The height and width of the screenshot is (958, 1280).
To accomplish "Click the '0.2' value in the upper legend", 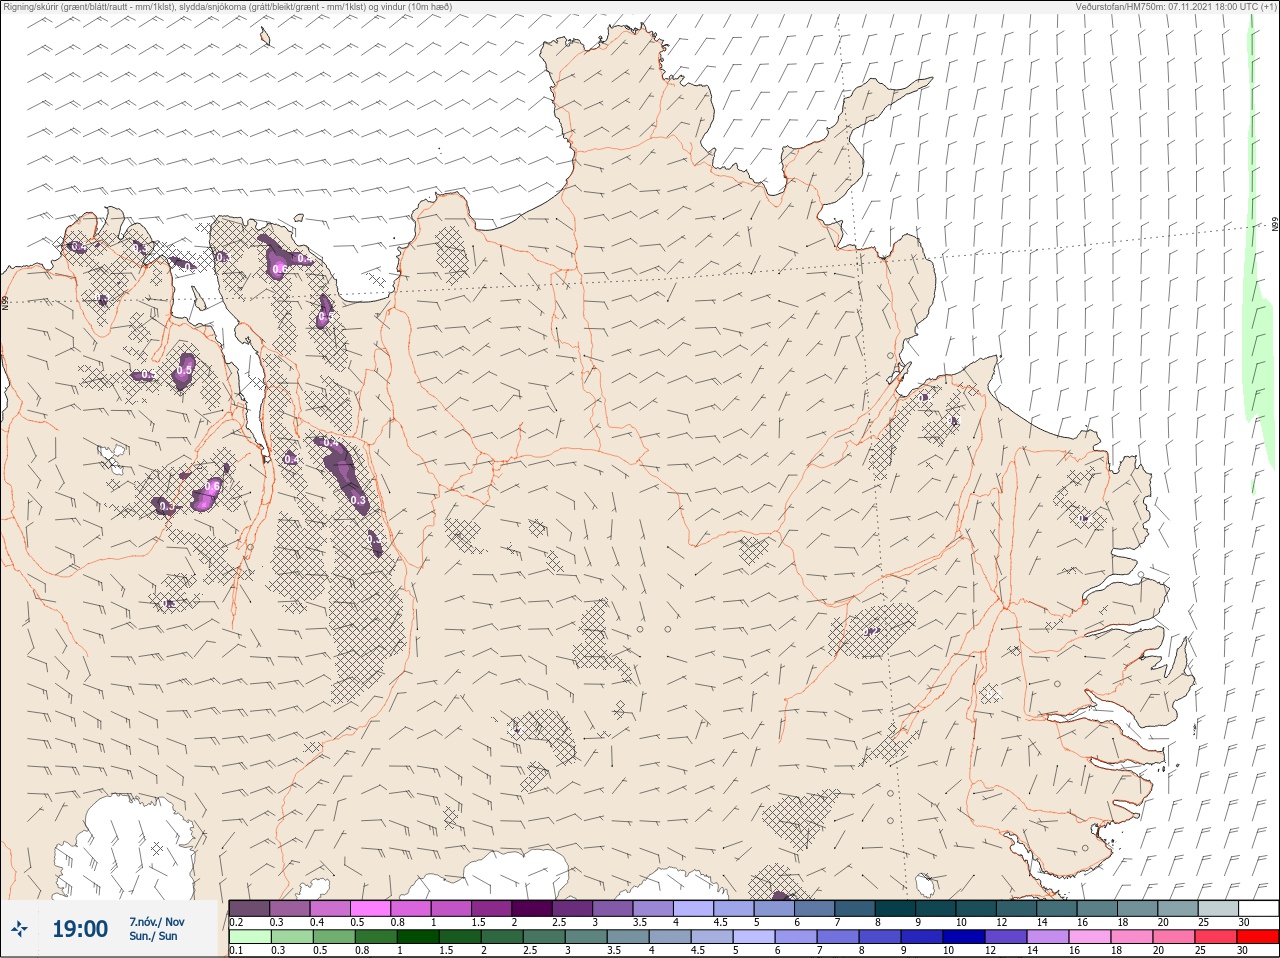I will pos(237,922).
